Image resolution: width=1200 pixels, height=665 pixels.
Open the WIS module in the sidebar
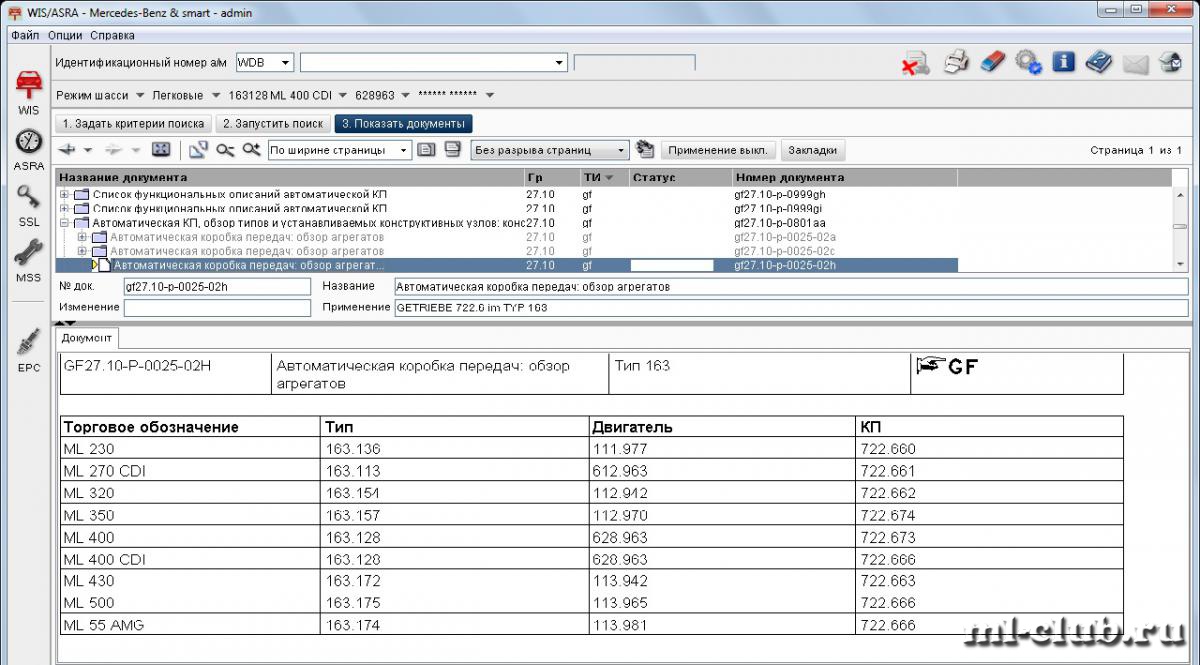point(28,92)
